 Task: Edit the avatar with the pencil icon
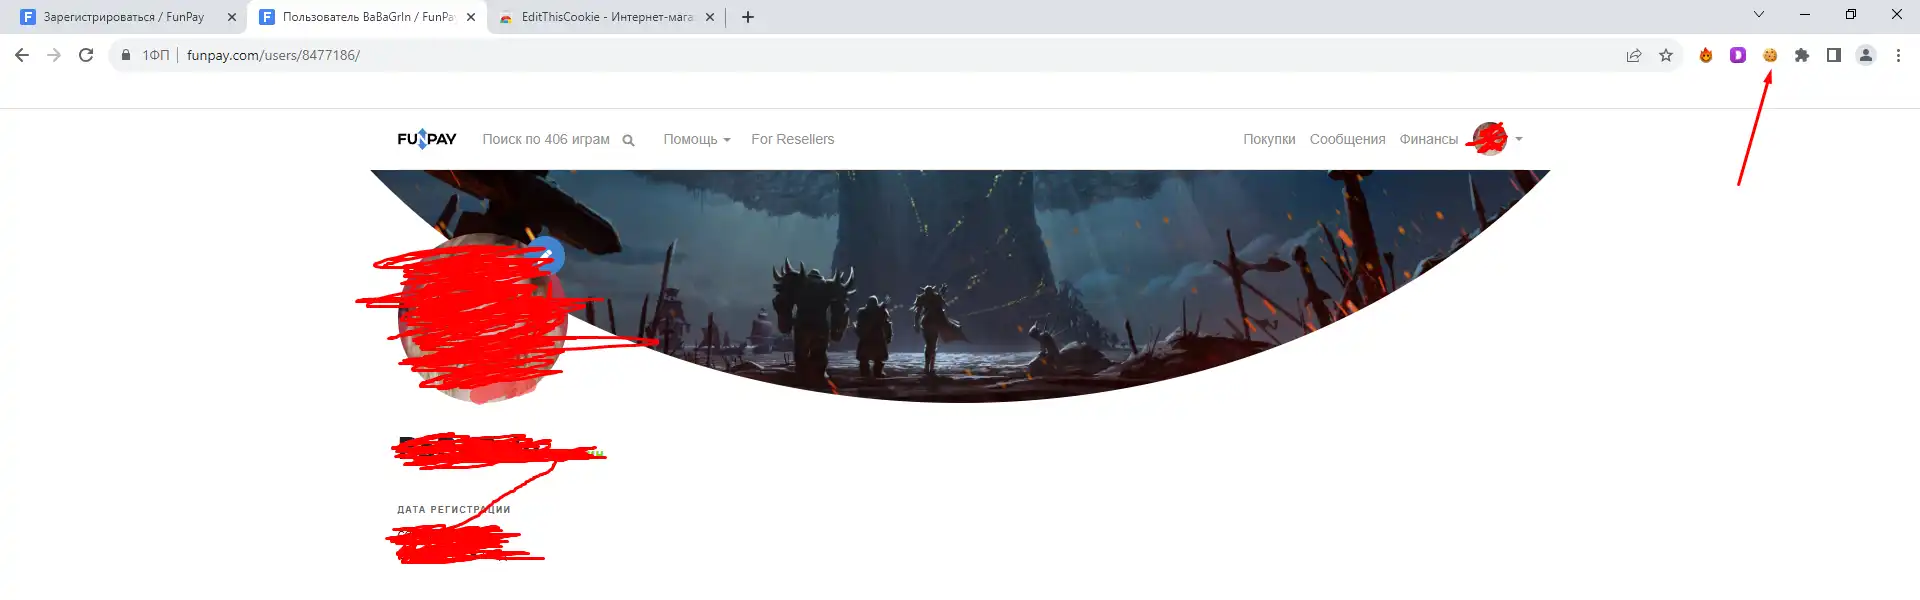point(547,255)
